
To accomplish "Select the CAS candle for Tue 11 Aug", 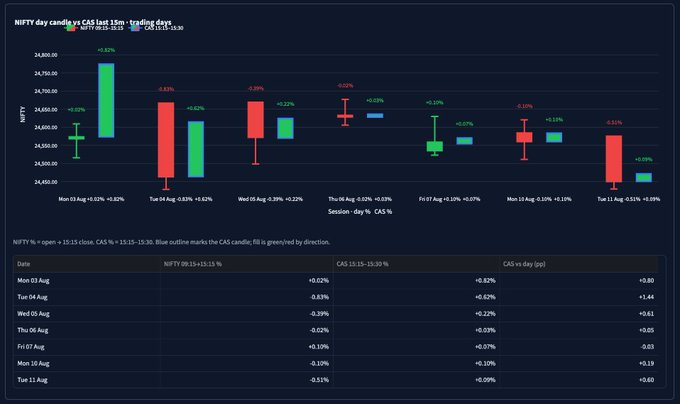I will [644, 177].
